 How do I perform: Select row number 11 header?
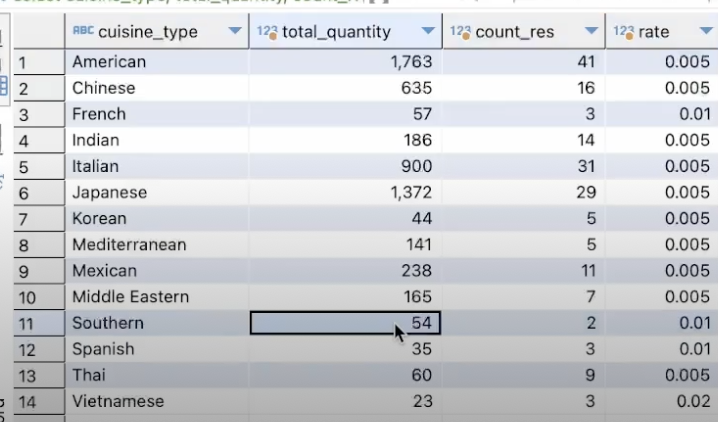(x=39, y=323)
